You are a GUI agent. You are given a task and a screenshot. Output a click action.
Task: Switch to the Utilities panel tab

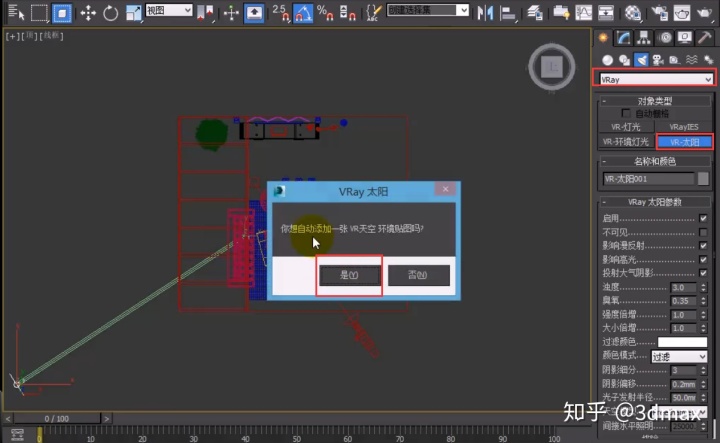704,38
